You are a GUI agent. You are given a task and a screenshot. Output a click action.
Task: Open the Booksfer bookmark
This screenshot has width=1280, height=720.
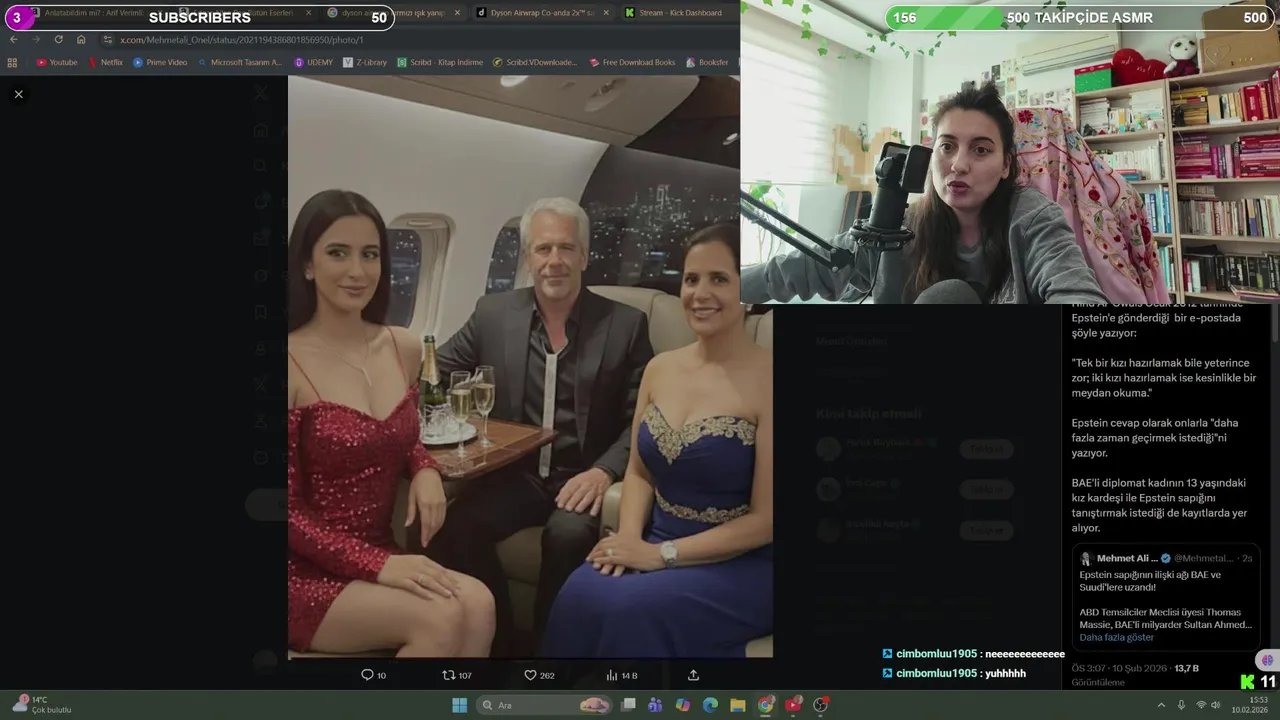[707, 62]
